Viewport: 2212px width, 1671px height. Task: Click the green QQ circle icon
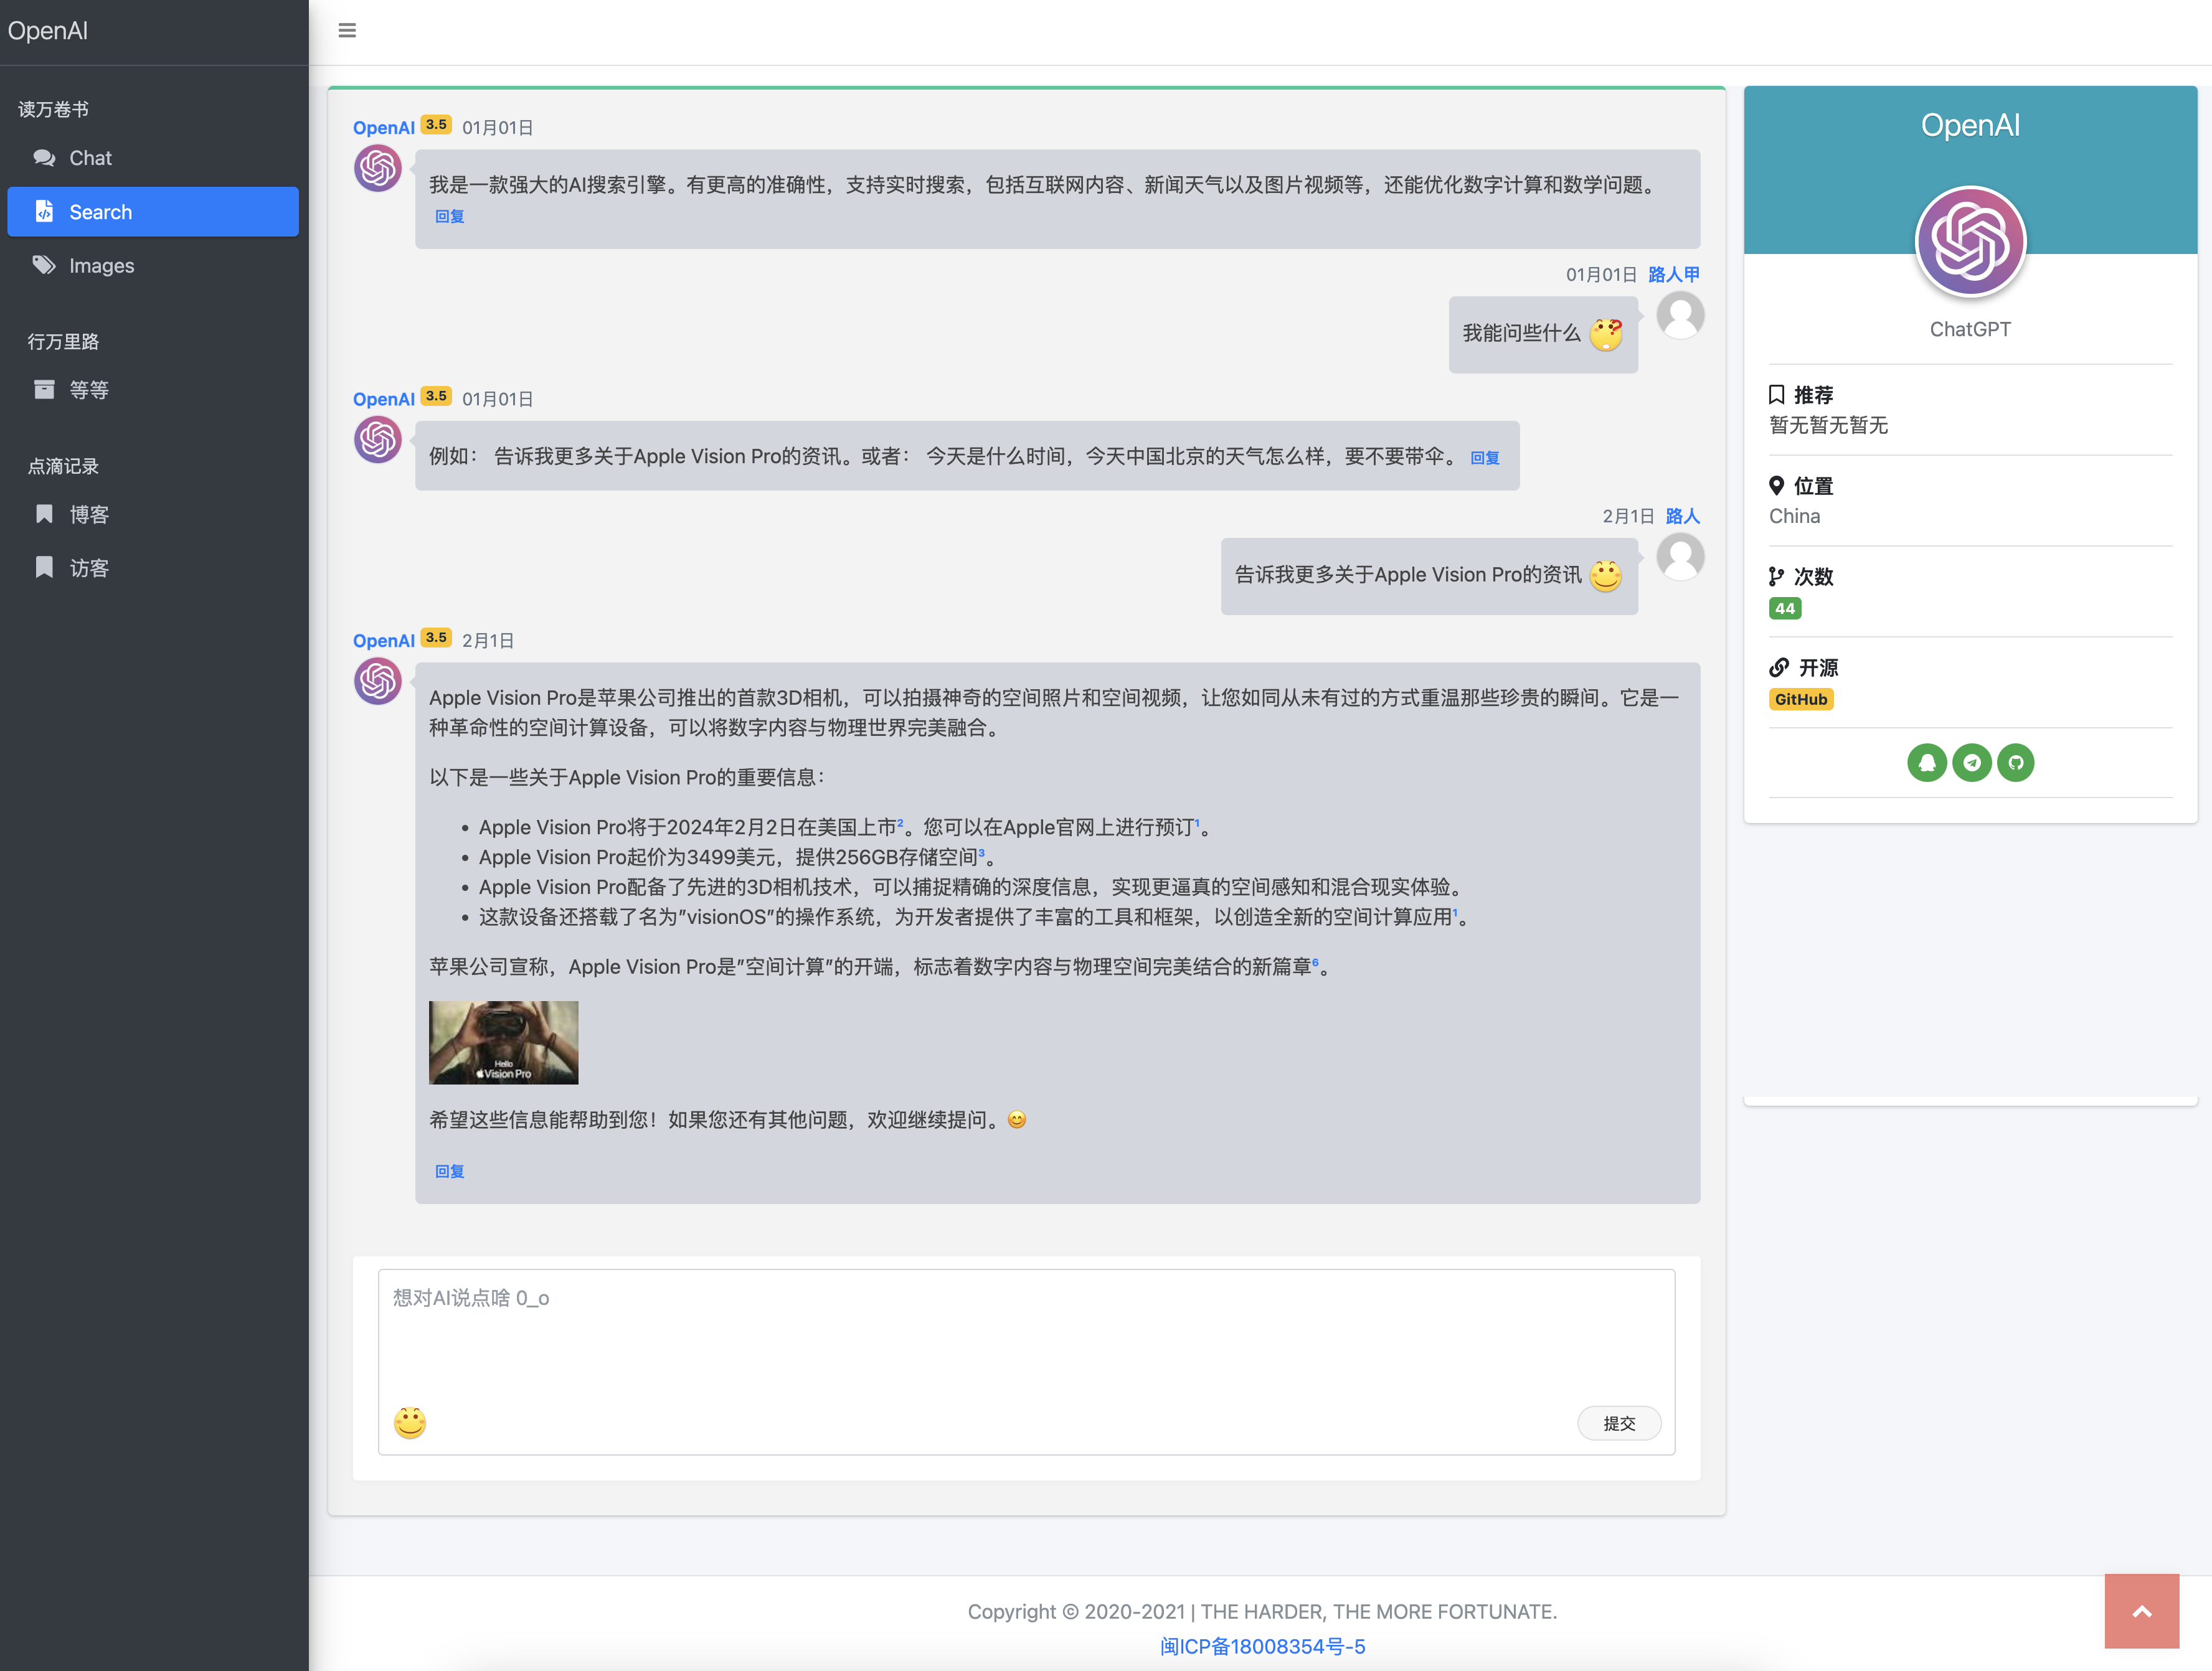[1927, 763]
